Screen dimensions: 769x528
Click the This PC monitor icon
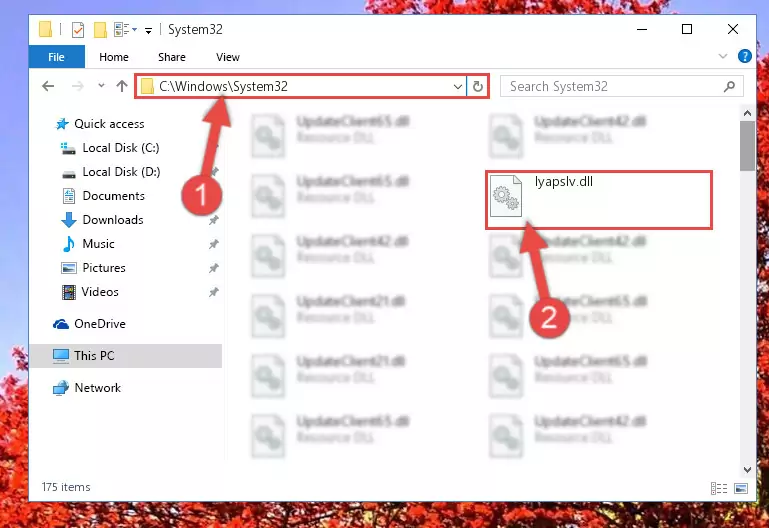coord(61,356)
